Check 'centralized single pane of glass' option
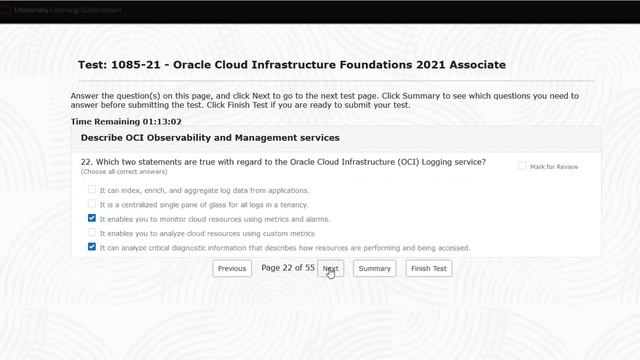640x360 pixels. coord(92,204)
